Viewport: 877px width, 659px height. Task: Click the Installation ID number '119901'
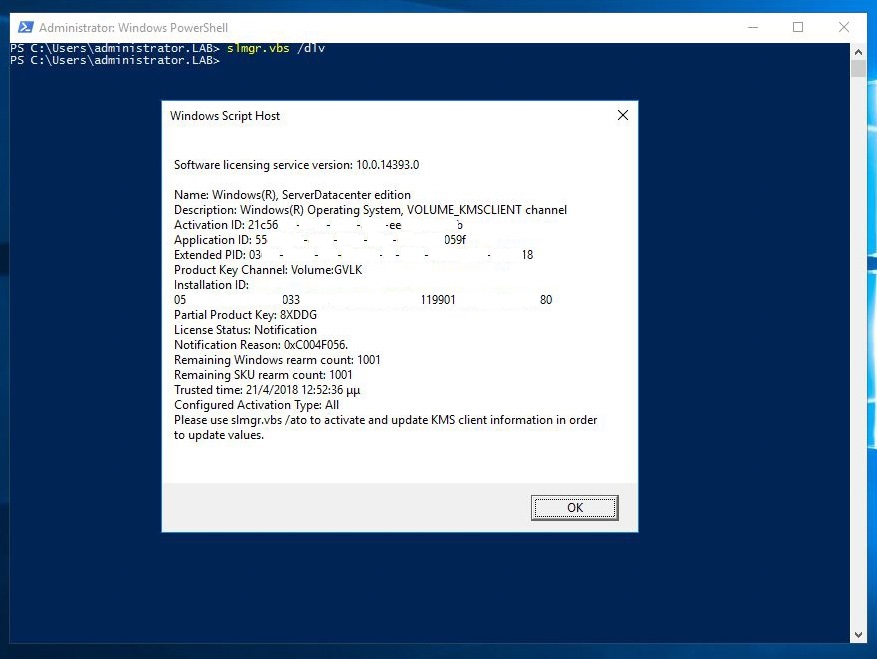438,300
